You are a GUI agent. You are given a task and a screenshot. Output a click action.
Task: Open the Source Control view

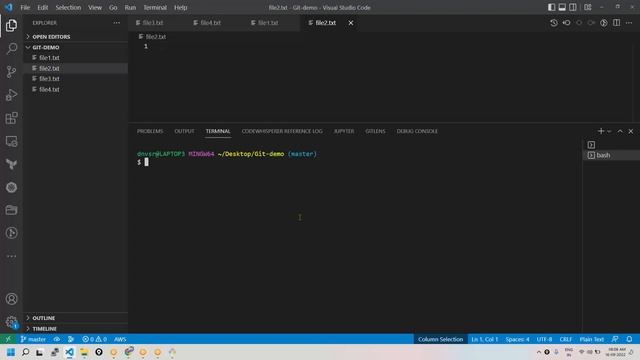point(11,72)
